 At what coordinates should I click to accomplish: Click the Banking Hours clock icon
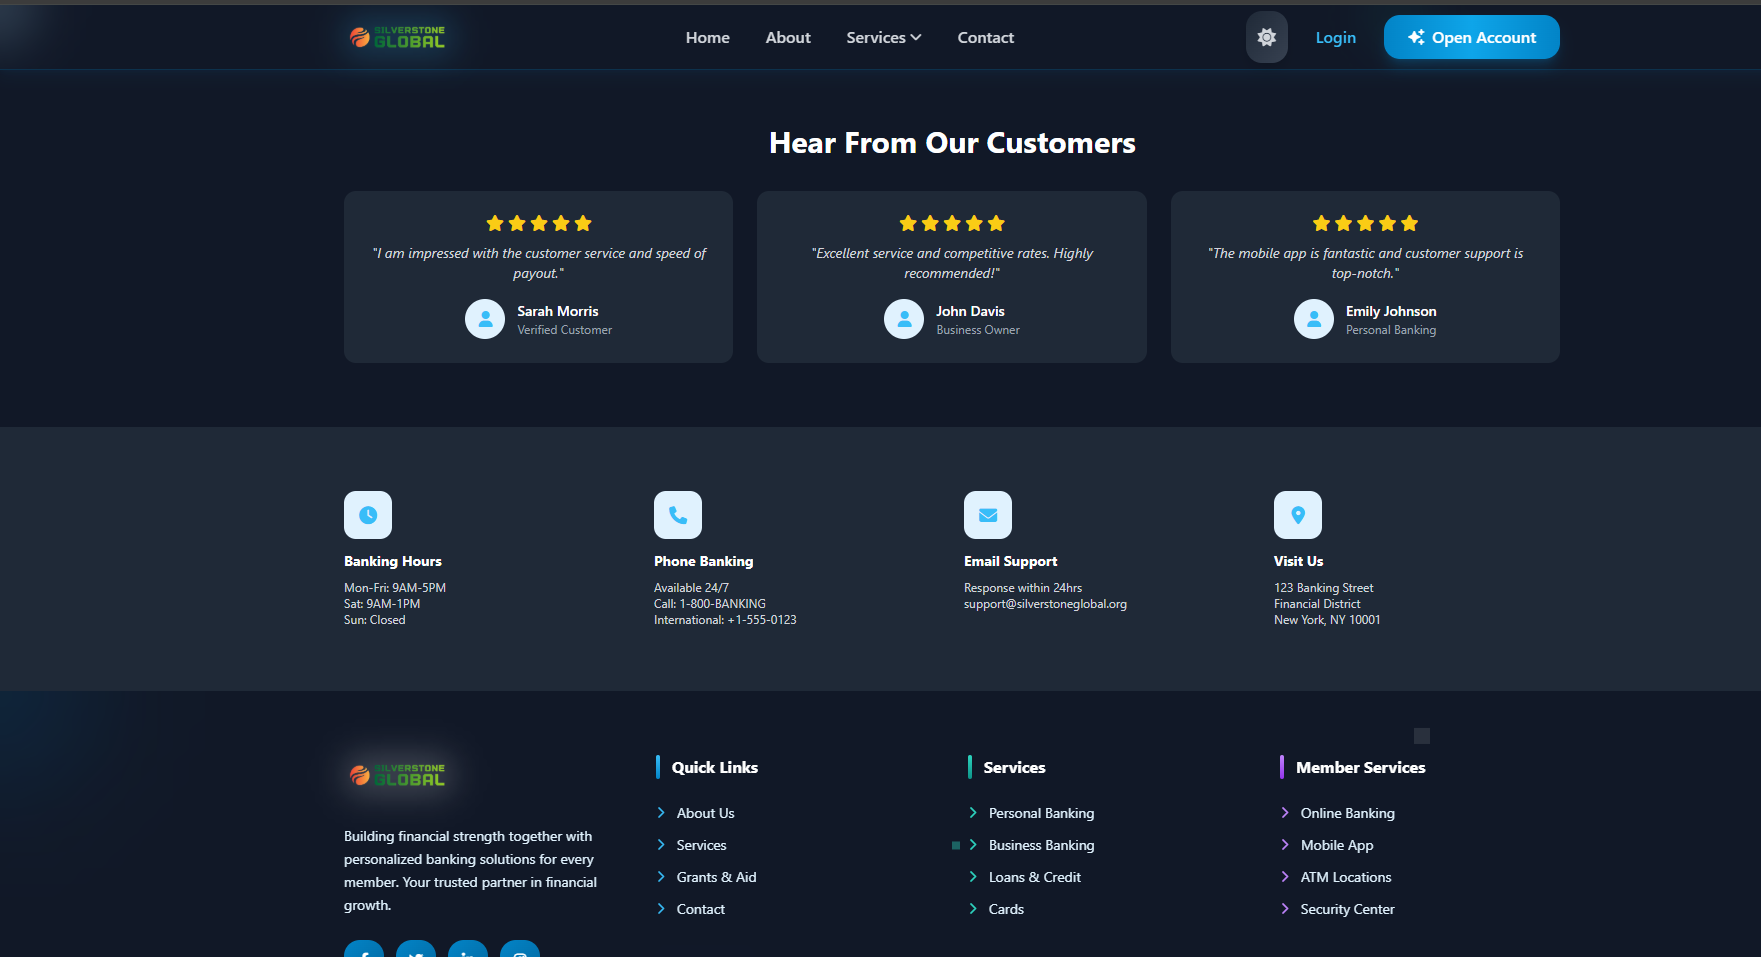click(x=368, y=515)
